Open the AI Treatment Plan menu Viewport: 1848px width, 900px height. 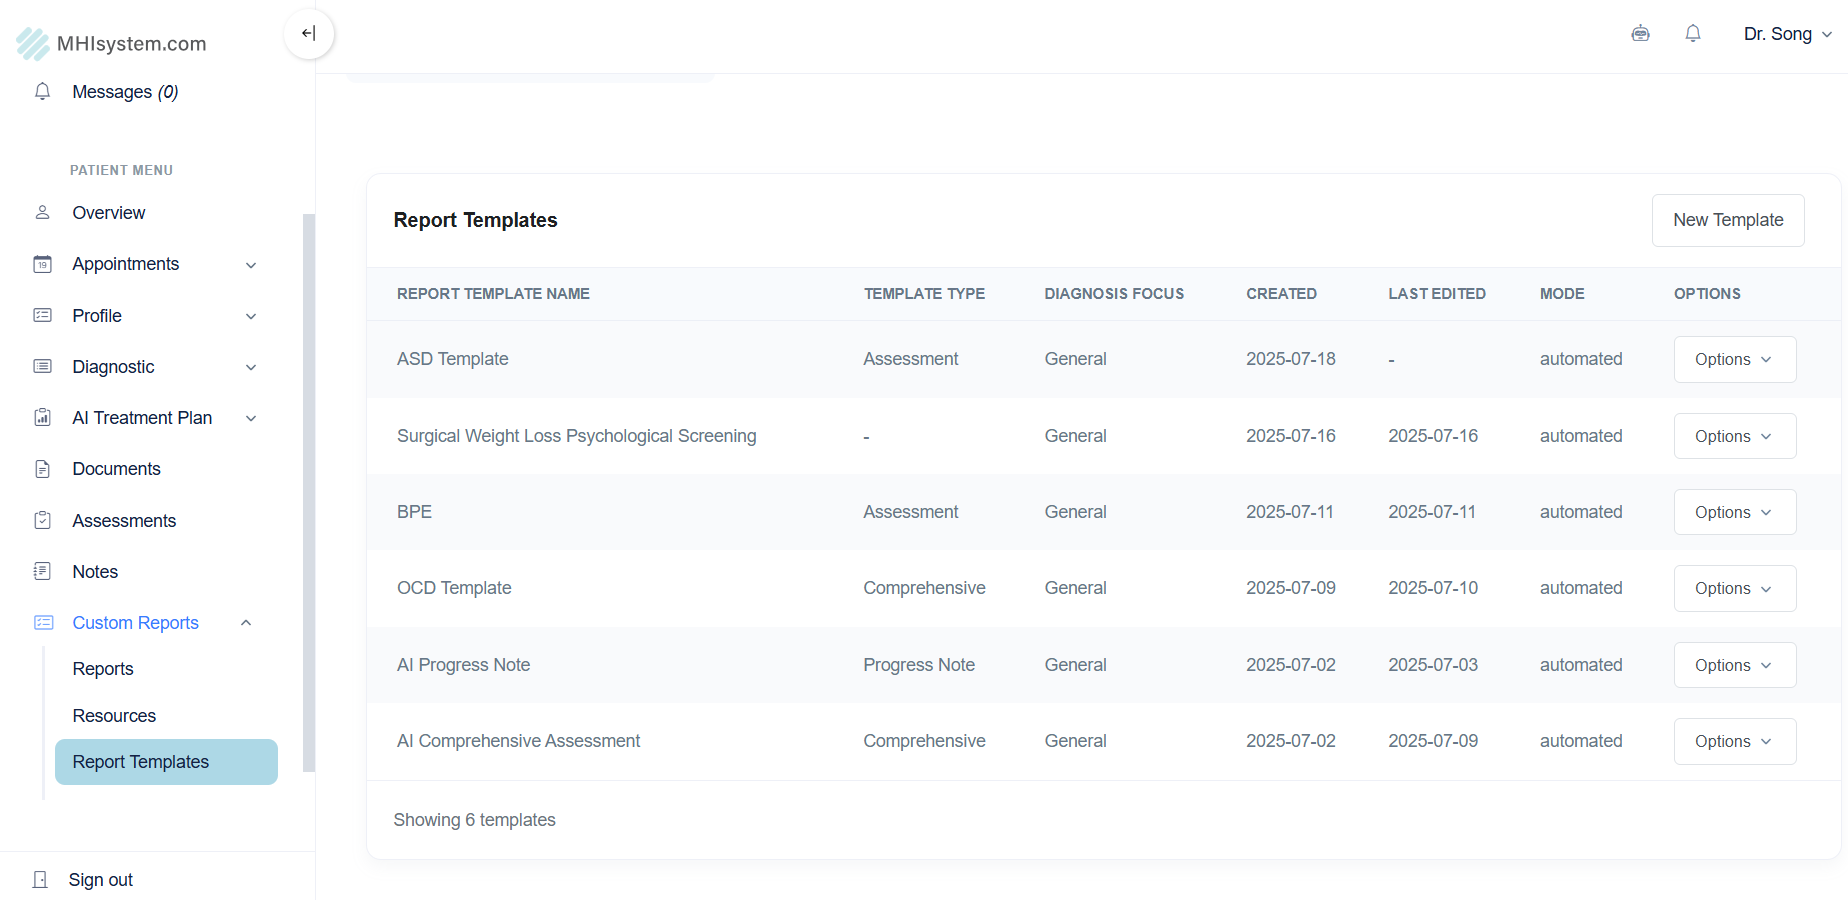[x=142, y=418]
